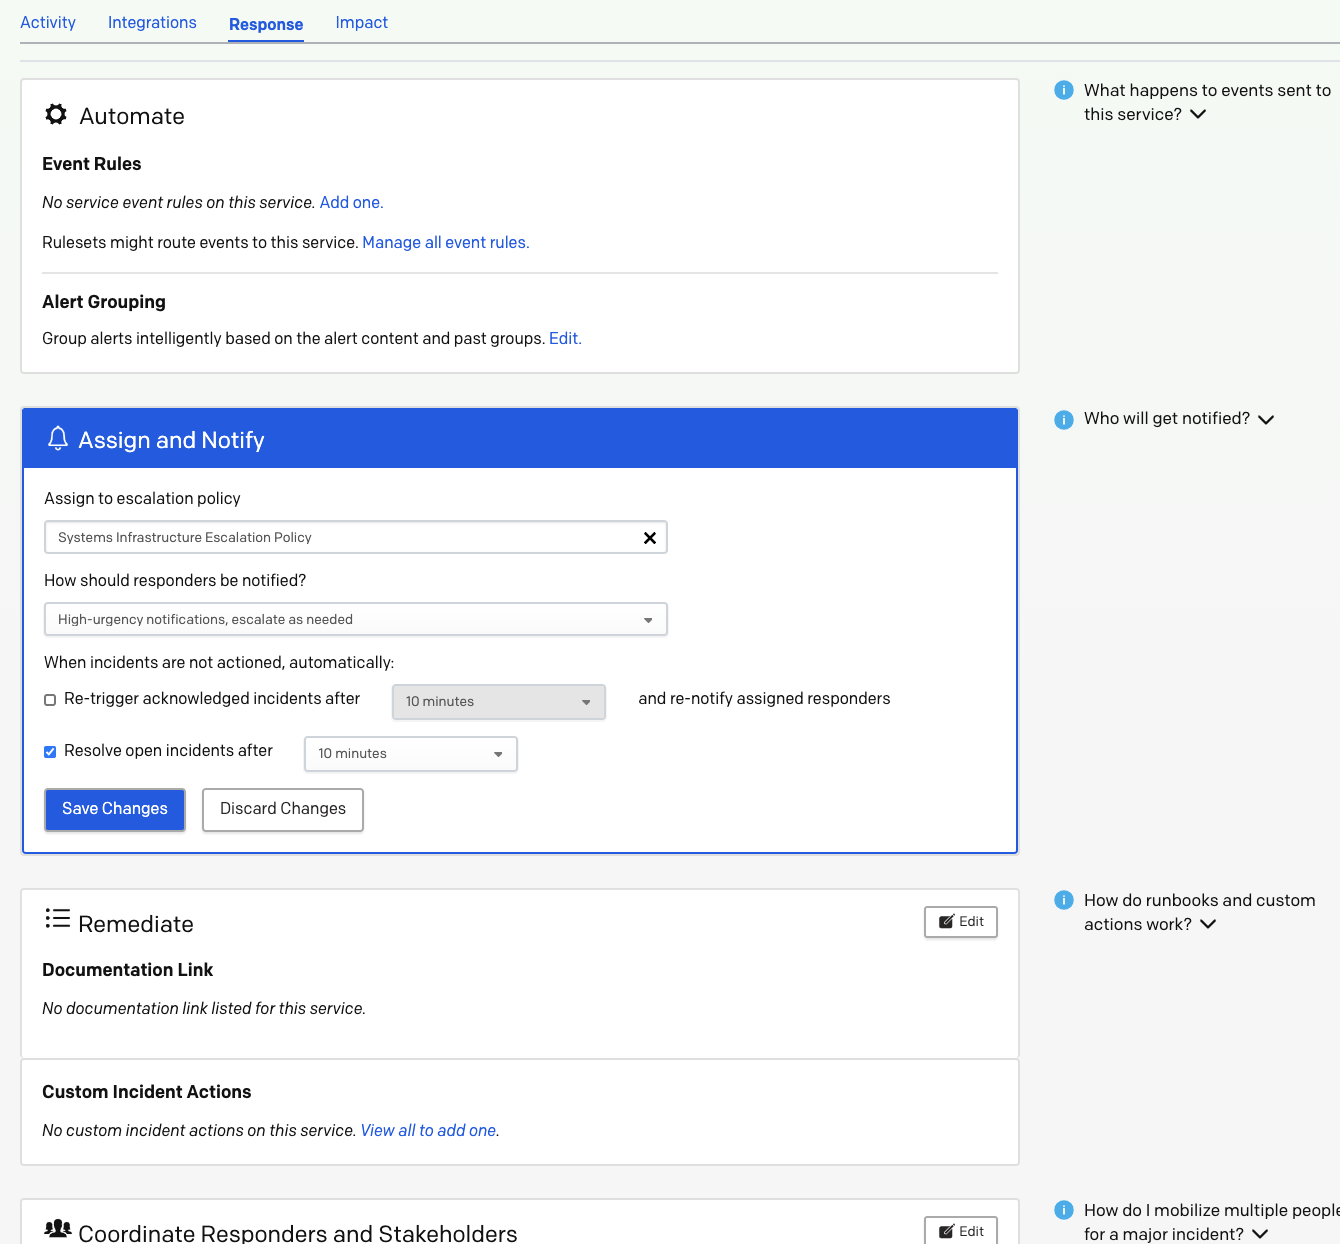Open the responder notification urgency dropdown
1340x1244 pixels.
(x=356, y=619)
